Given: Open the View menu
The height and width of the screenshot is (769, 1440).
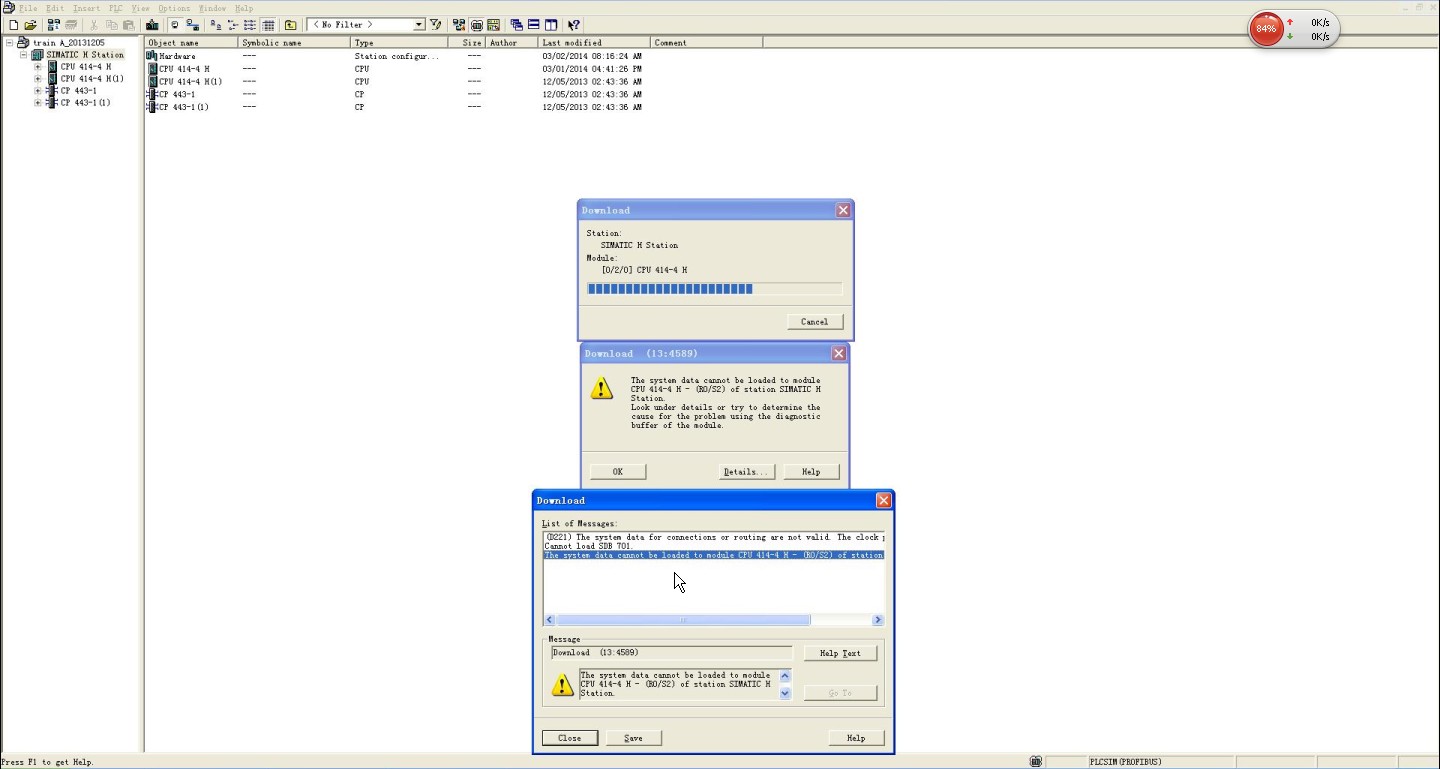Looking at the screenshot, I should pyautogui.click(x=141, y=8).
